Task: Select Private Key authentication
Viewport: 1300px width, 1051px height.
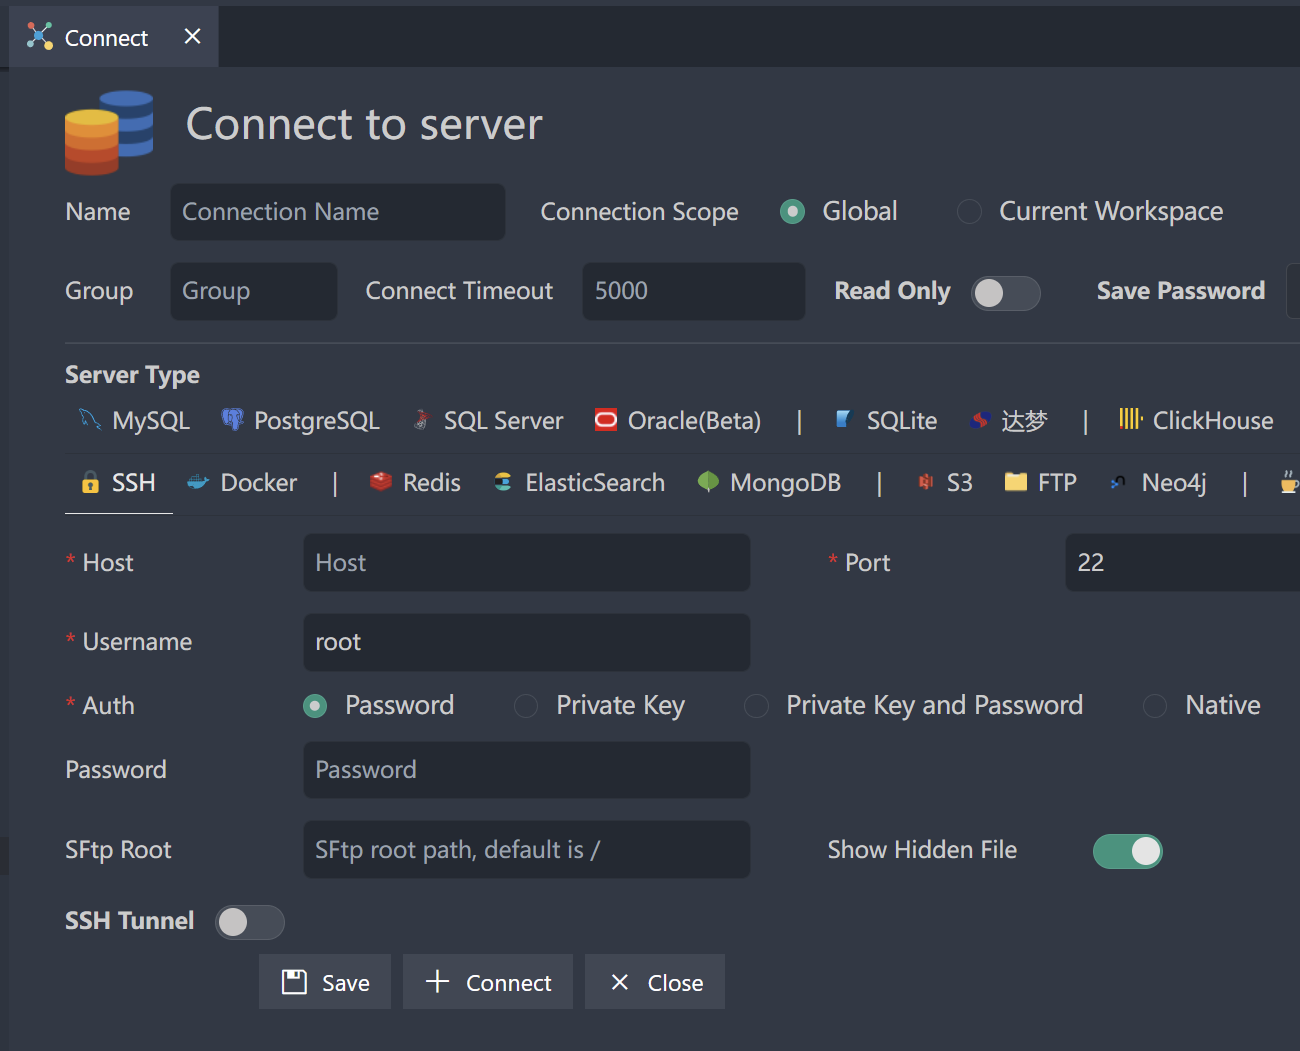Action: click(x=526, y=706)
